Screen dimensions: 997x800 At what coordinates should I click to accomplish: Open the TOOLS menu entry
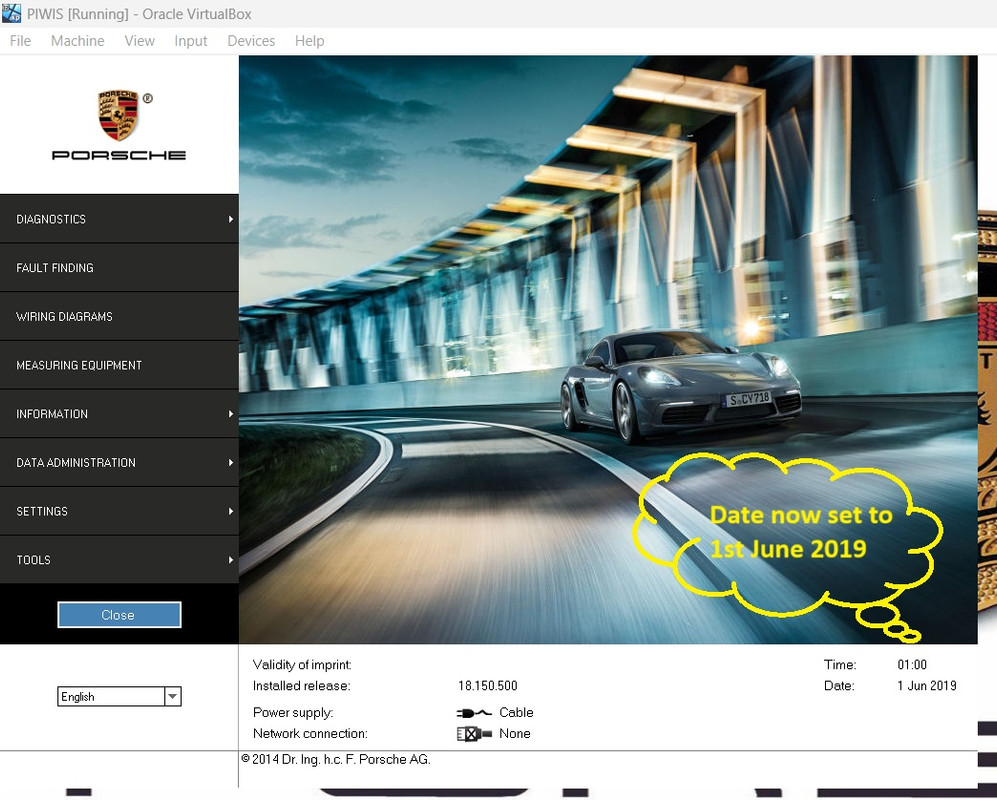(x=119, y=560)
